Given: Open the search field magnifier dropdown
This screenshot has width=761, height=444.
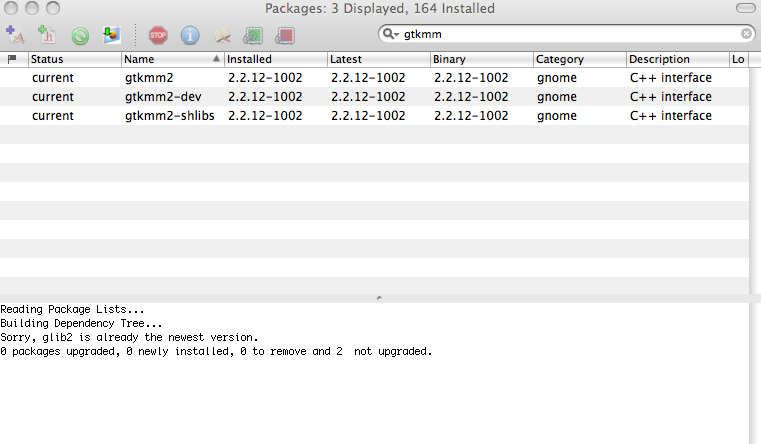Looking at the screenshot, I should (x=391, y=34).
